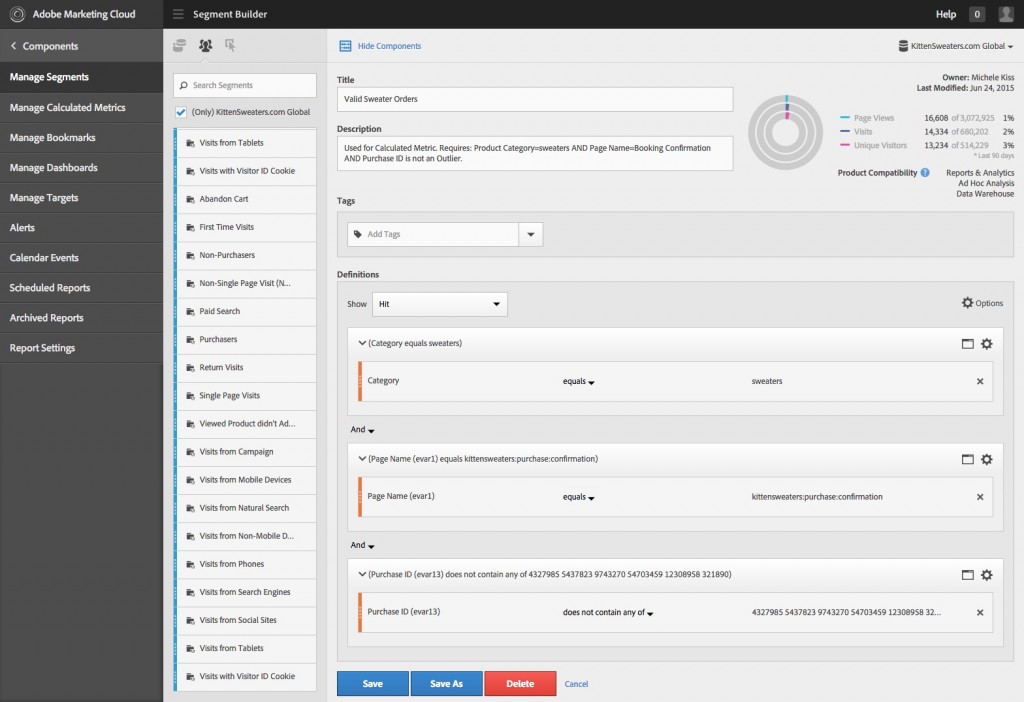Open Manage Segments in the sidebar

pos(81,77)
